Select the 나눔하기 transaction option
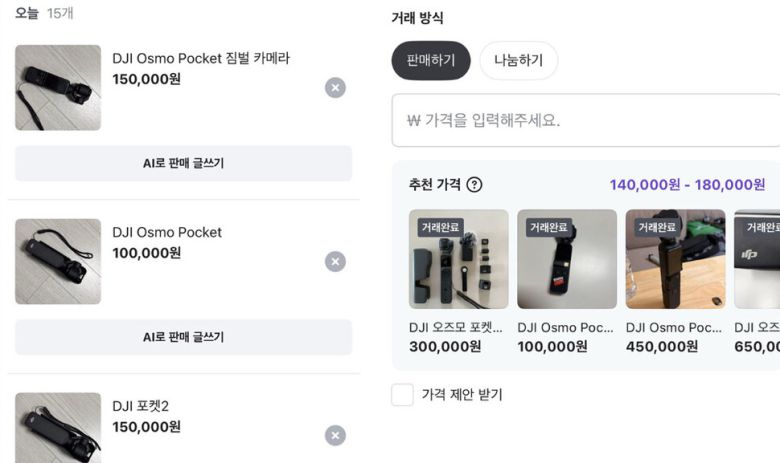Viewport: 780px width, 463px height. 518,60
